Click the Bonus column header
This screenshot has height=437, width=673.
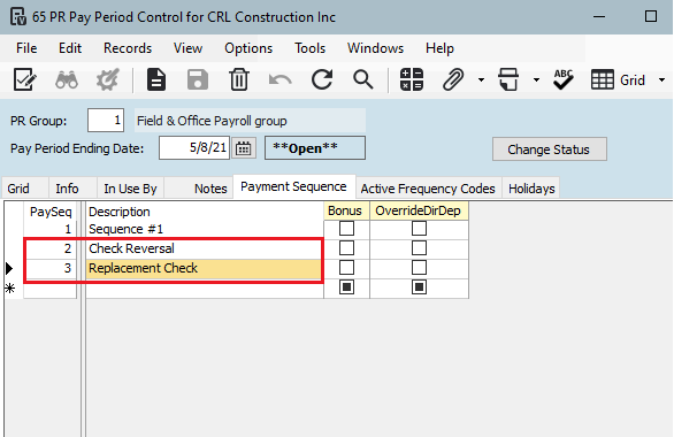(346, 211)
